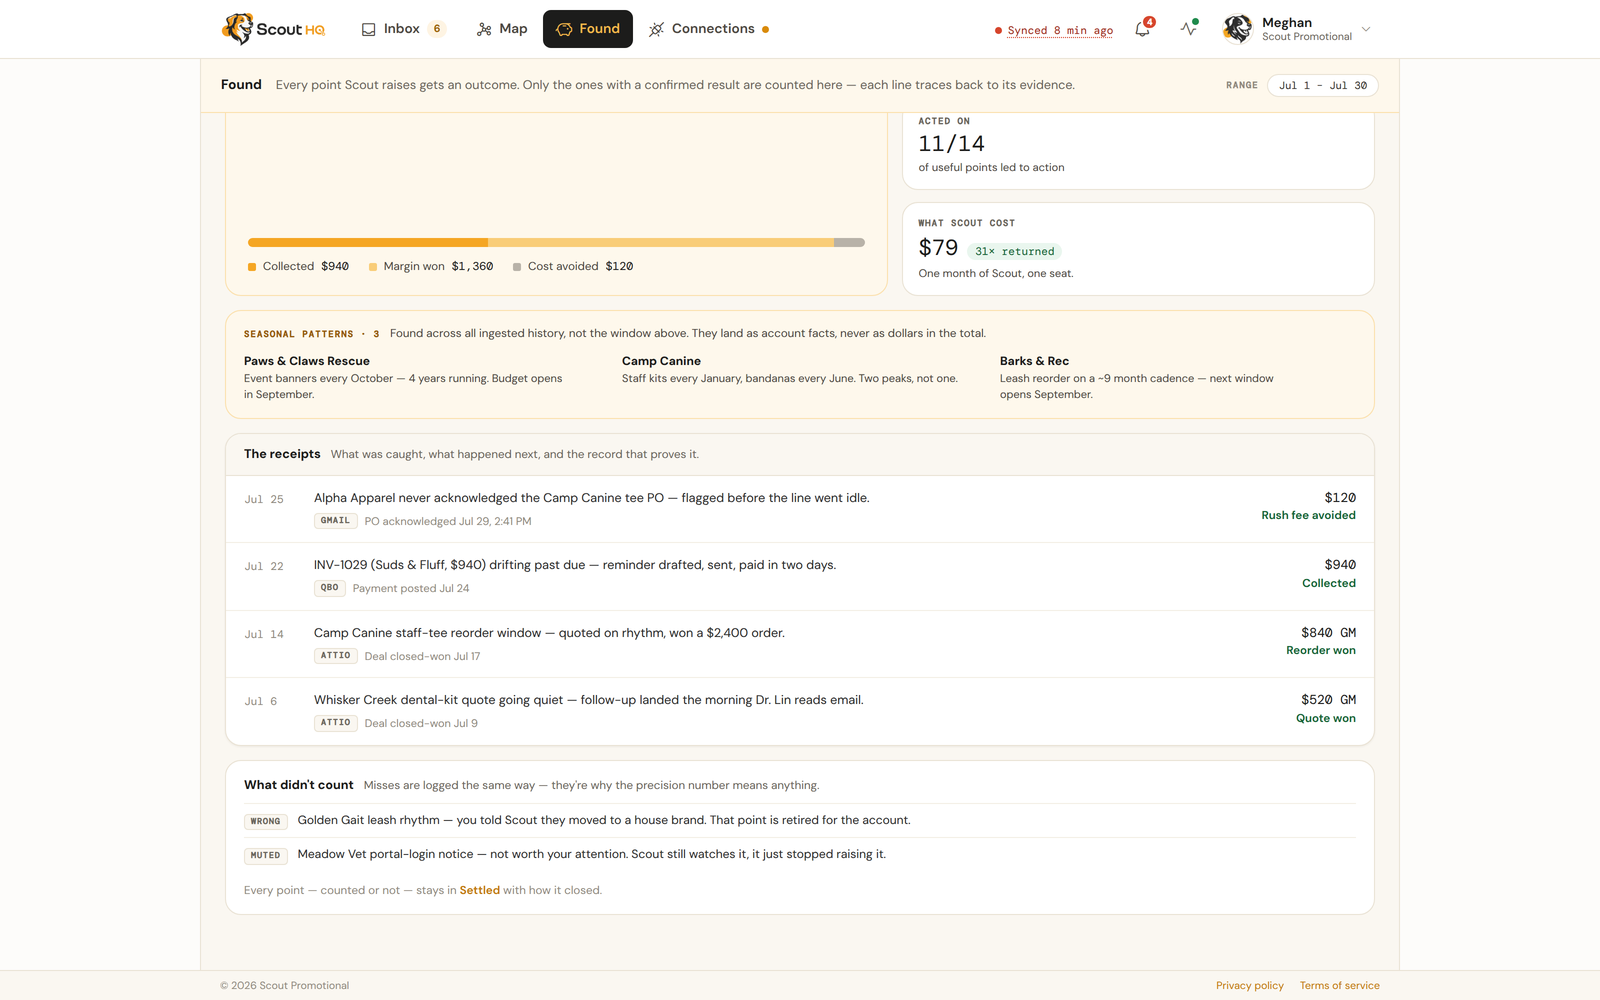Open the Terms of service link
This screenshot has height=1000, width=1600.
point(1339,986)
